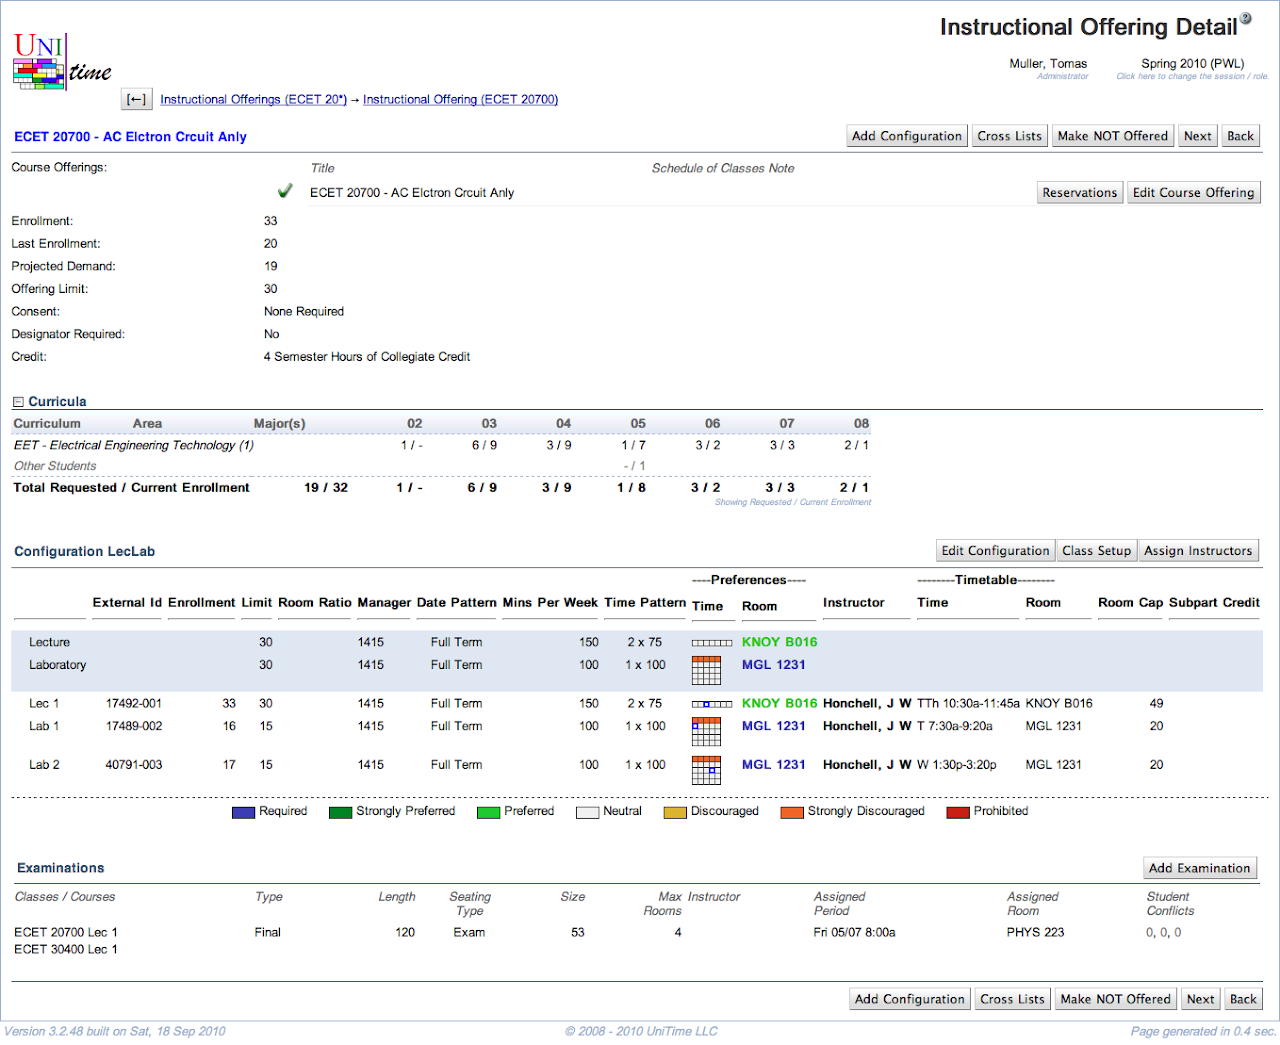Select green KNOY B016 room in Lecture row
This screenshot has height=1045, width=1280.
point(779,642)
